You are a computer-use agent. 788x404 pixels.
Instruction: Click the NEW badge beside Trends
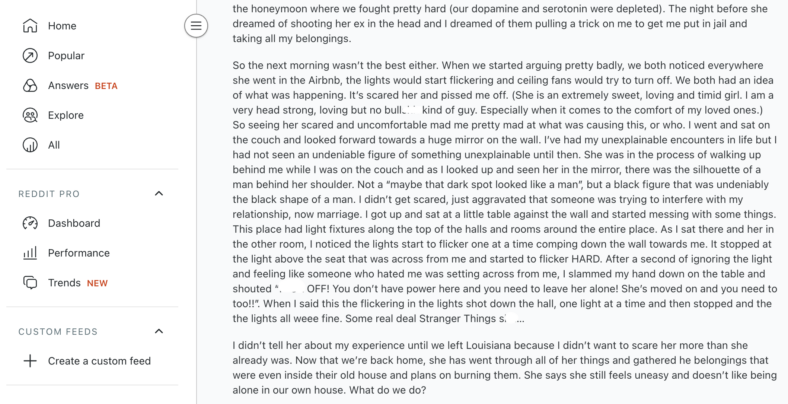point(97,283)
